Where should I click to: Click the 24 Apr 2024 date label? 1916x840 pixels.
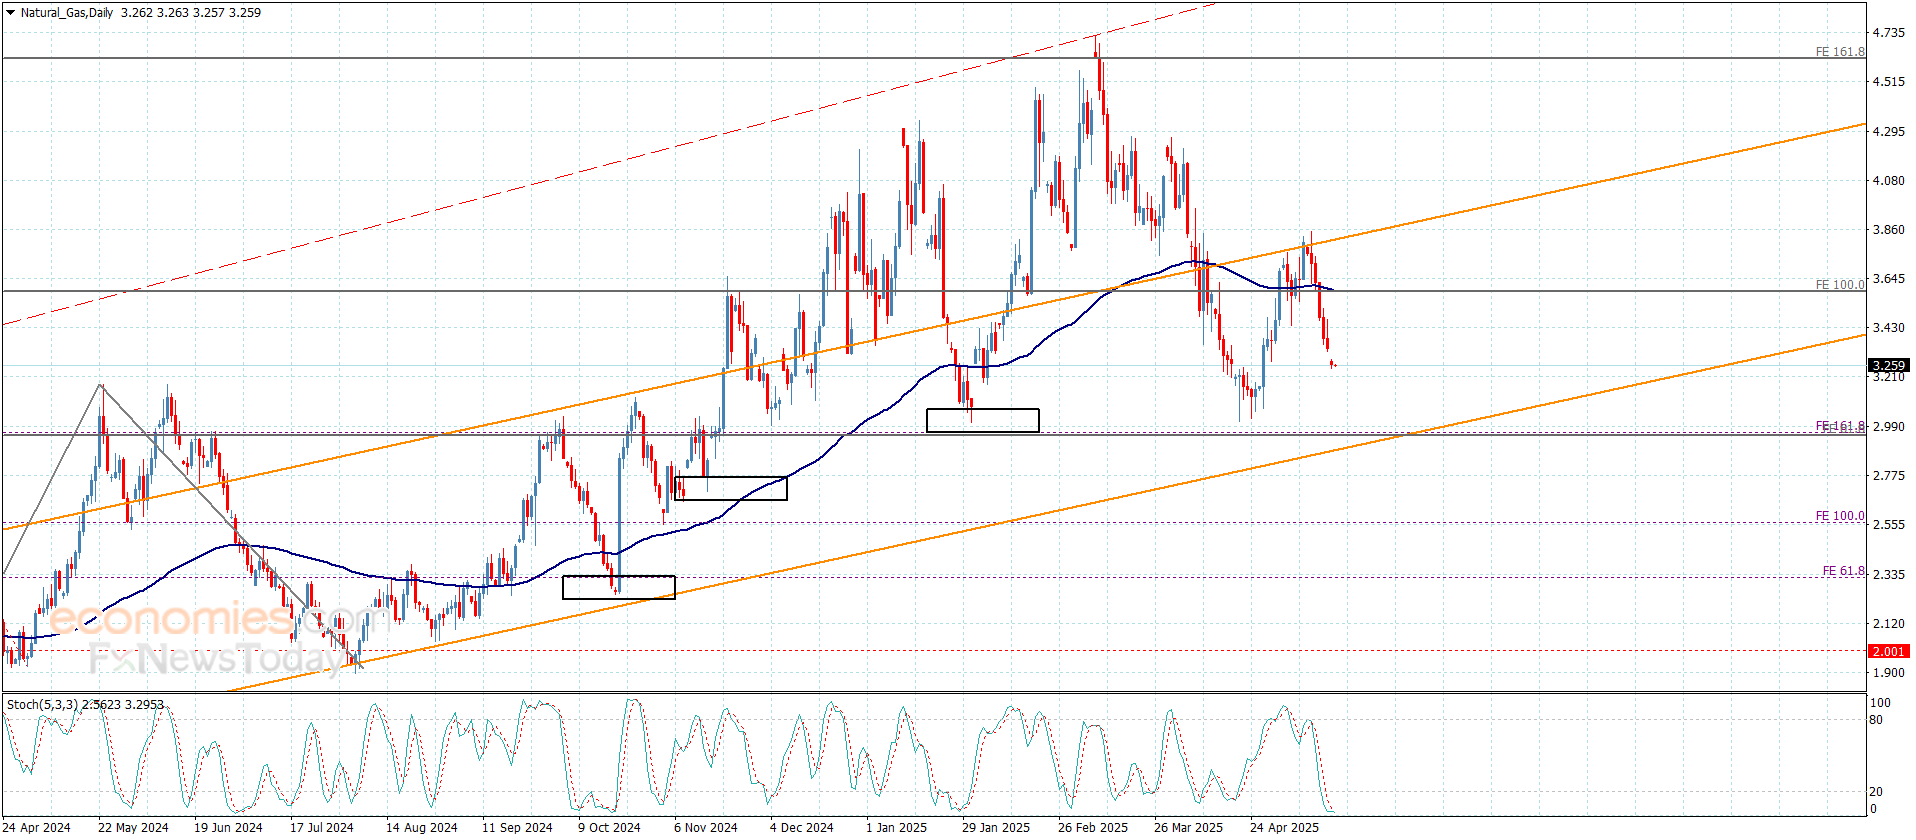(37, 827)
